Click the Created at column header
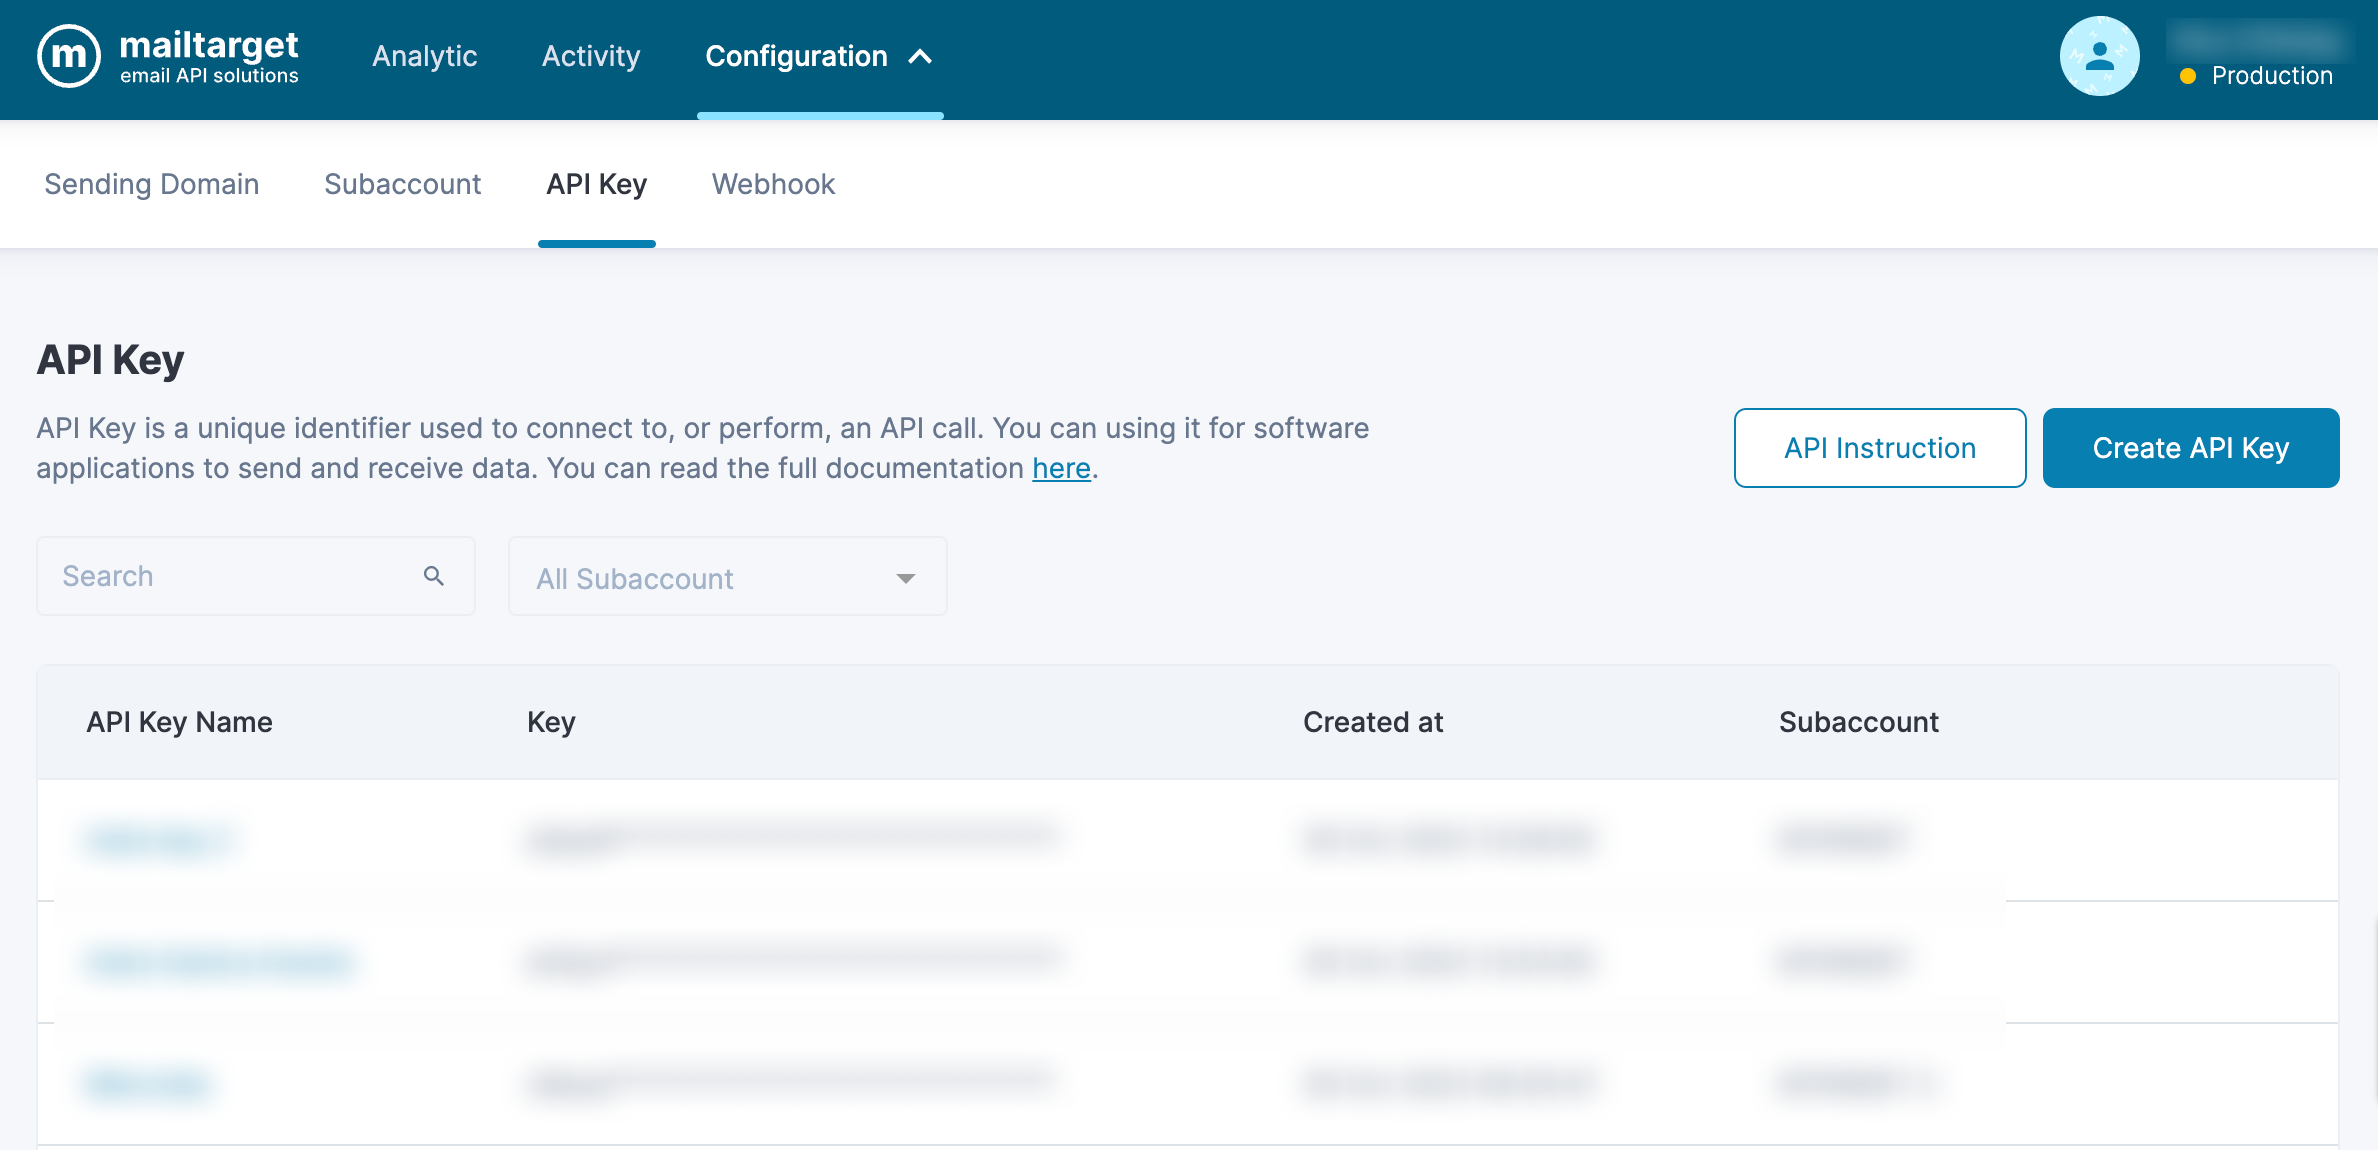 [x=1372, y=722]
